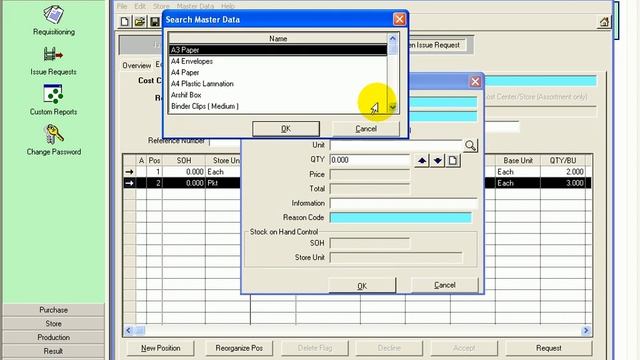Open the Purchase section in sidebar
The width and height of the screenshot is (640, 360).
coord(53,310)
